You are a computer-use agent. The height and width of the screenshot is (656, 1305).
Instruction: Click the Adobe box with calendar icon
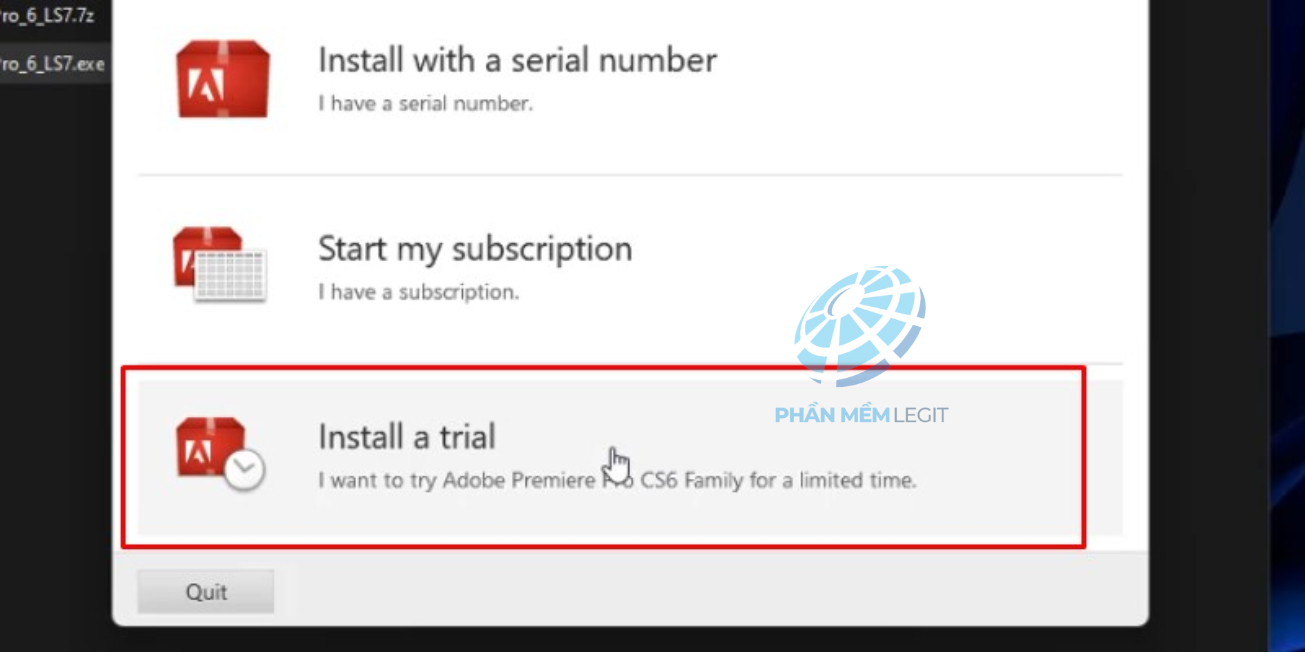(x=220, y=264)
